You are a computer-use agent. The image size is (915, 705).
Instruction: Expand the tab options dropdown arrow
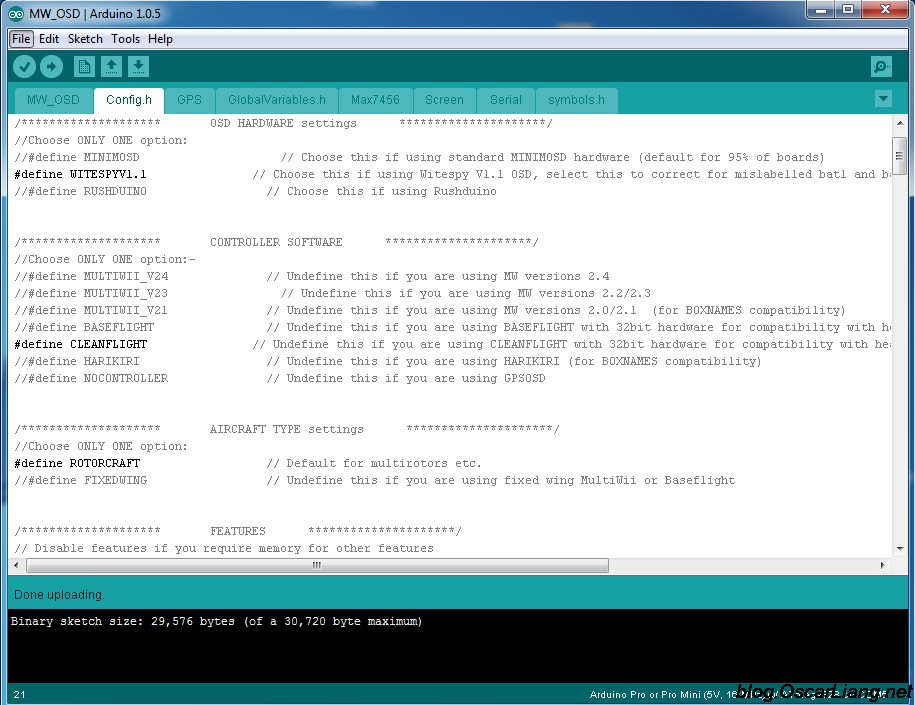coord(883,98)
